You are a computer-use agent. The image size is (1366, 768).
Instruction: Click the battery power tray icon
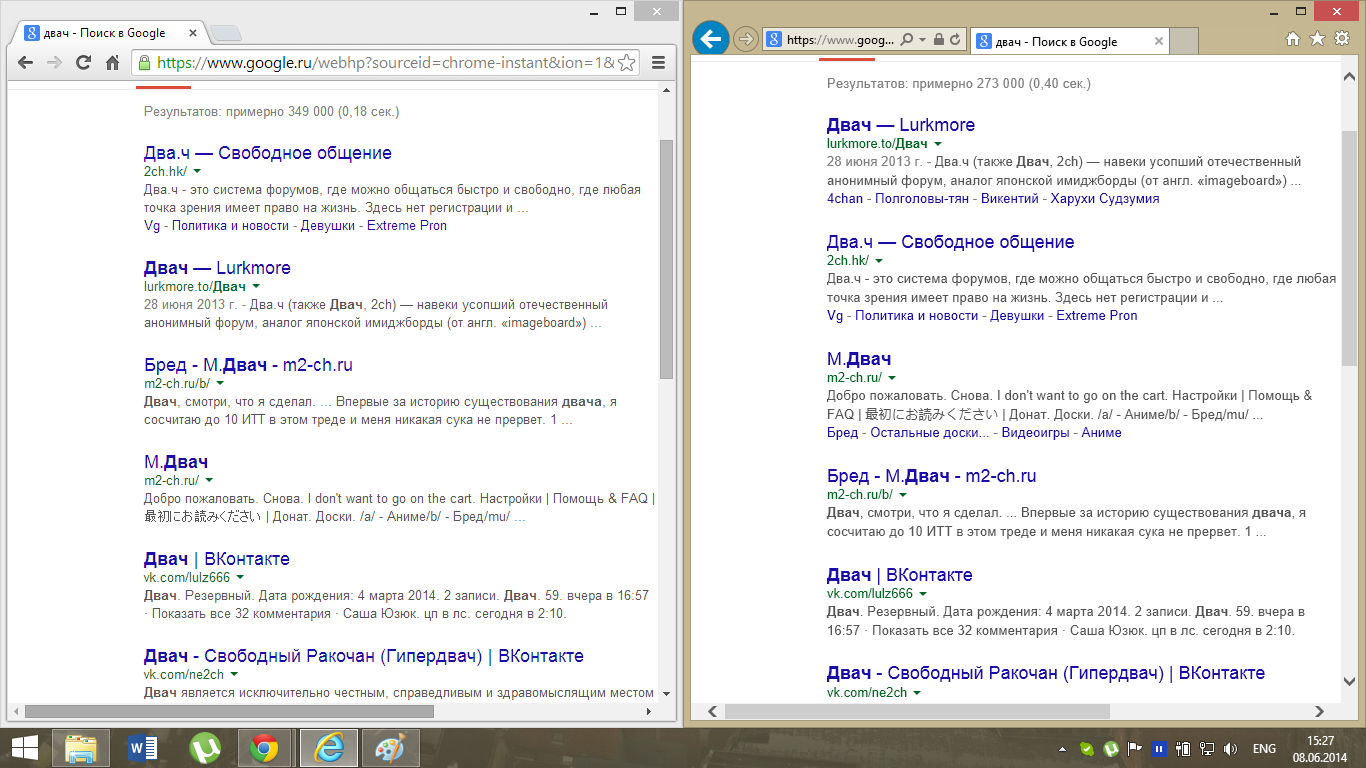click(1182, 748)
